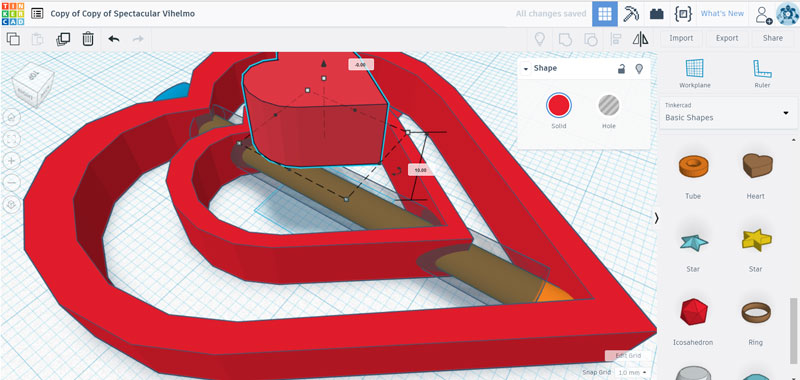800x380 pixels.
Task: Open the Align tool
Action: click(616, 38)
